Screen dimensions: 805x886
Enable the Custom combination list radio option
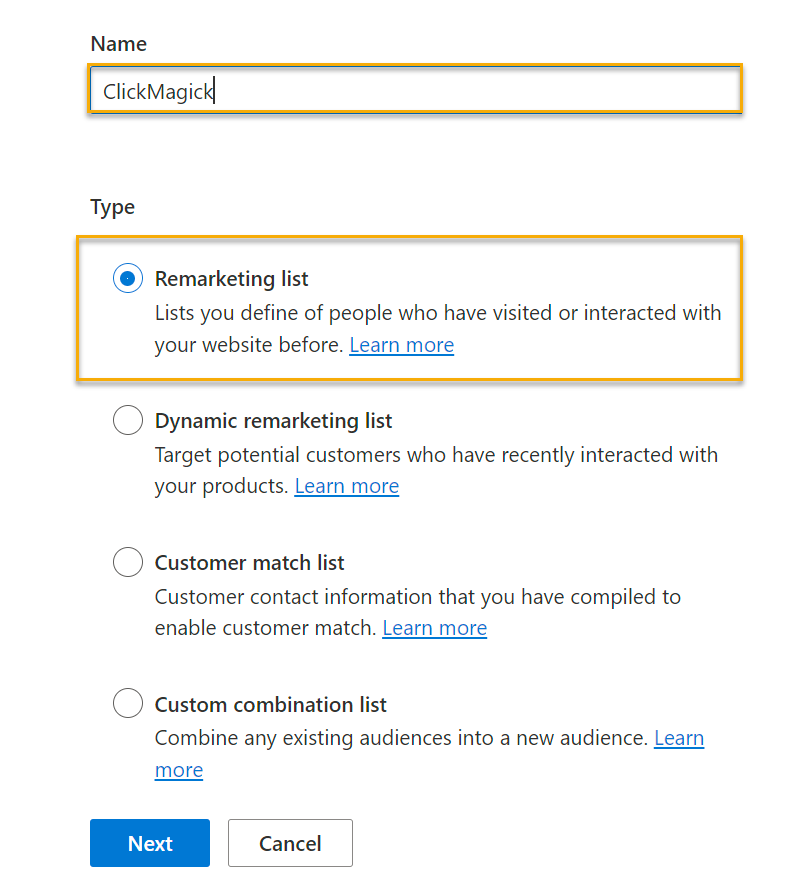click(x=128, y=704)
